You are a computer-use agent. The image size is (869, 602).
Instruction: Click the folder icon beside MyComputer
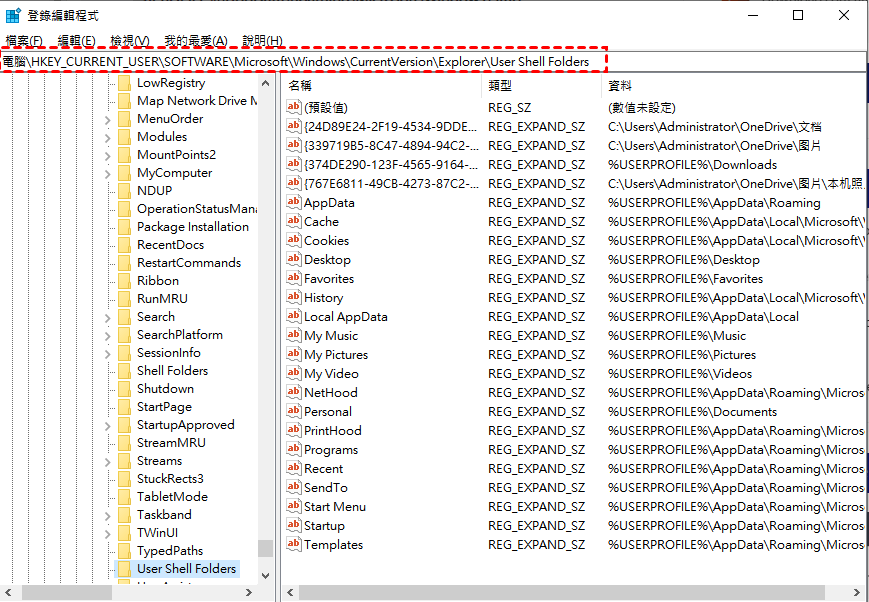[125, 173]
